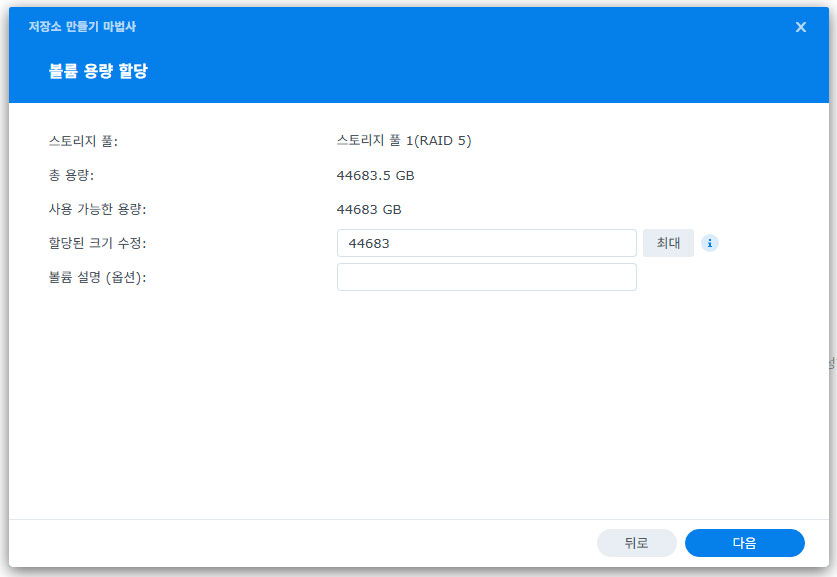Click the 볼륨 설명 (옵션): label

coord(97,277)
